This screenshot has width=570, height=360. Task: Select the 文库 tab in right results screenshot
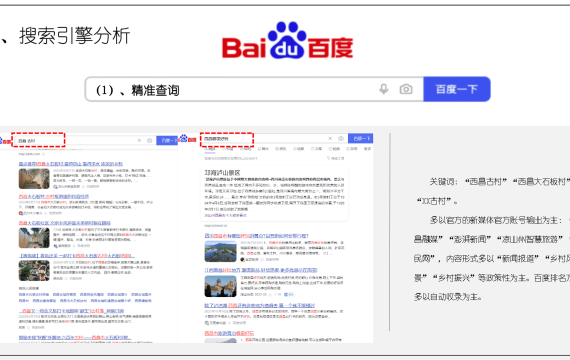coord(317,149)
